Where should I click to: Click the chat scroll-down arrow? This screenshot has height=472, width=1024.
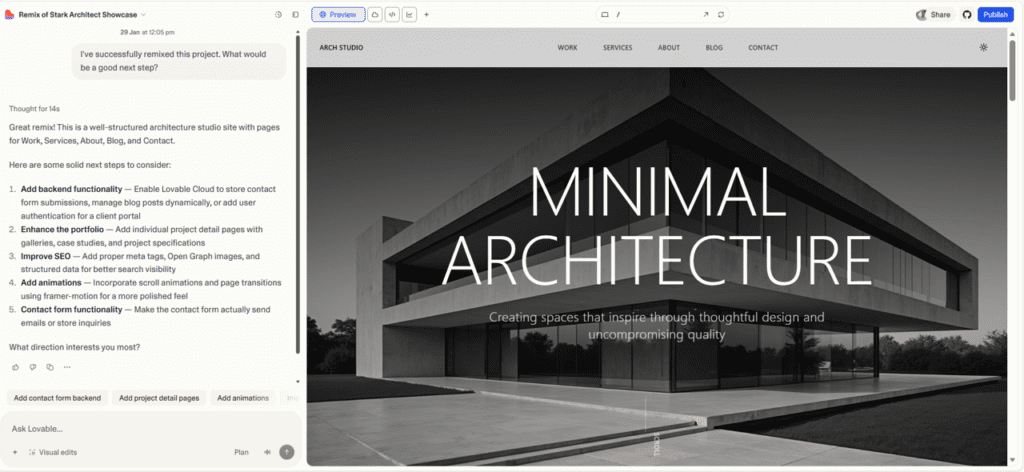click(298, 381)
